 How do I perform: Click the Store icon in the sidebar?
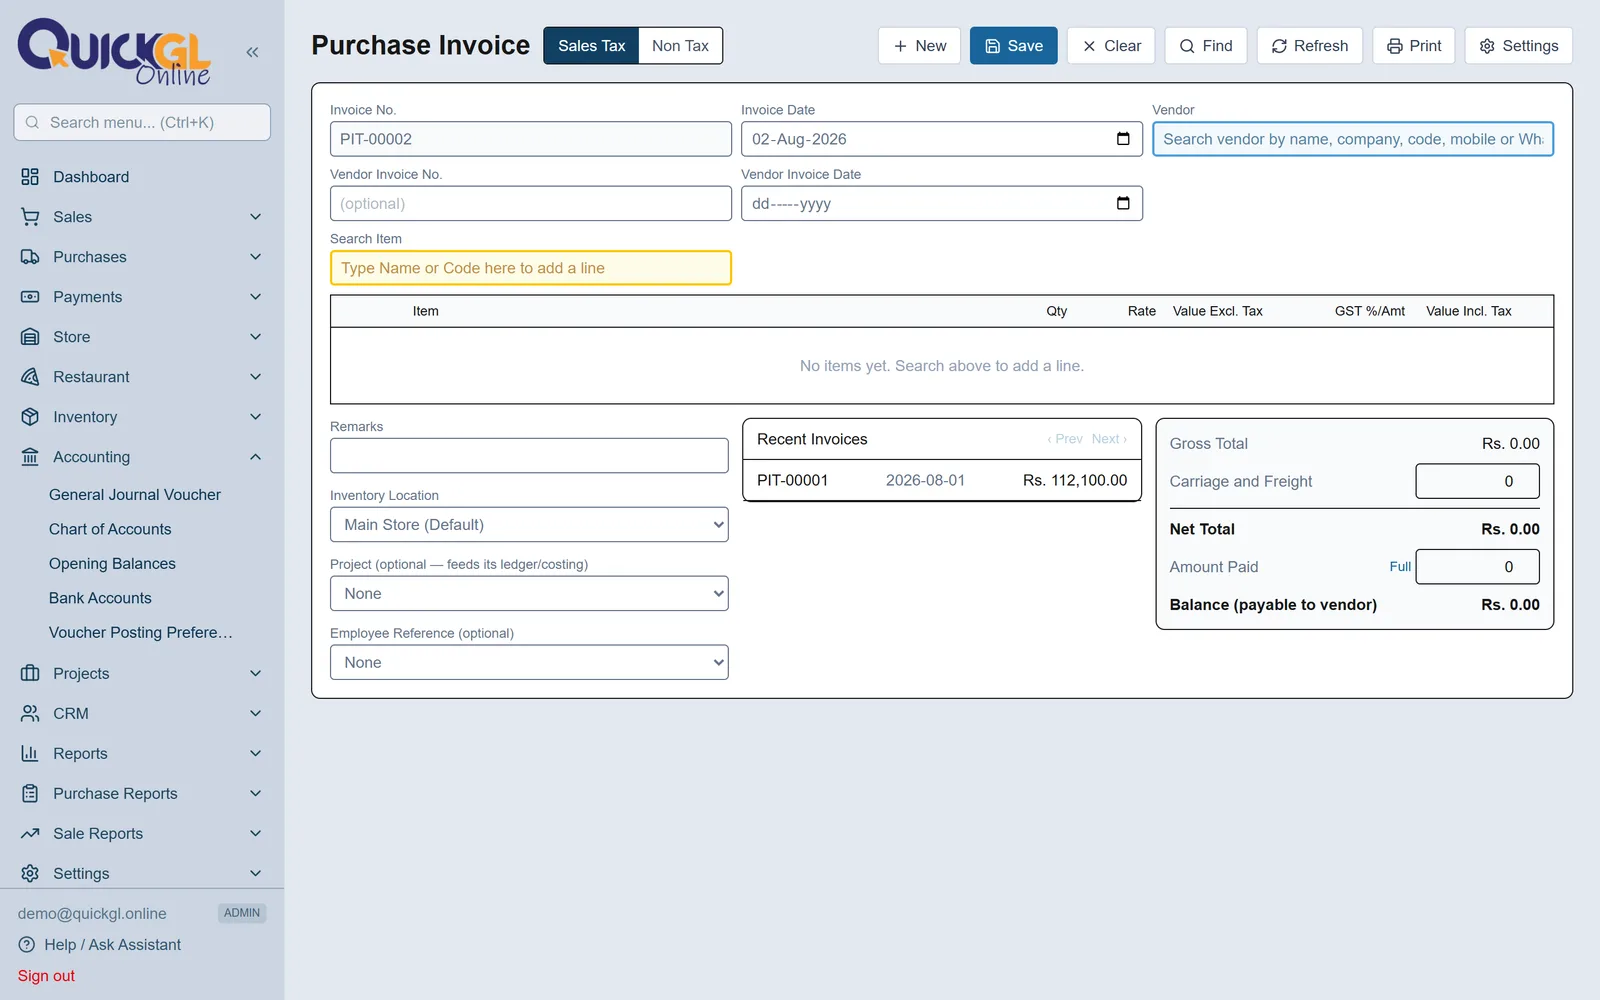tap(30, 337)
